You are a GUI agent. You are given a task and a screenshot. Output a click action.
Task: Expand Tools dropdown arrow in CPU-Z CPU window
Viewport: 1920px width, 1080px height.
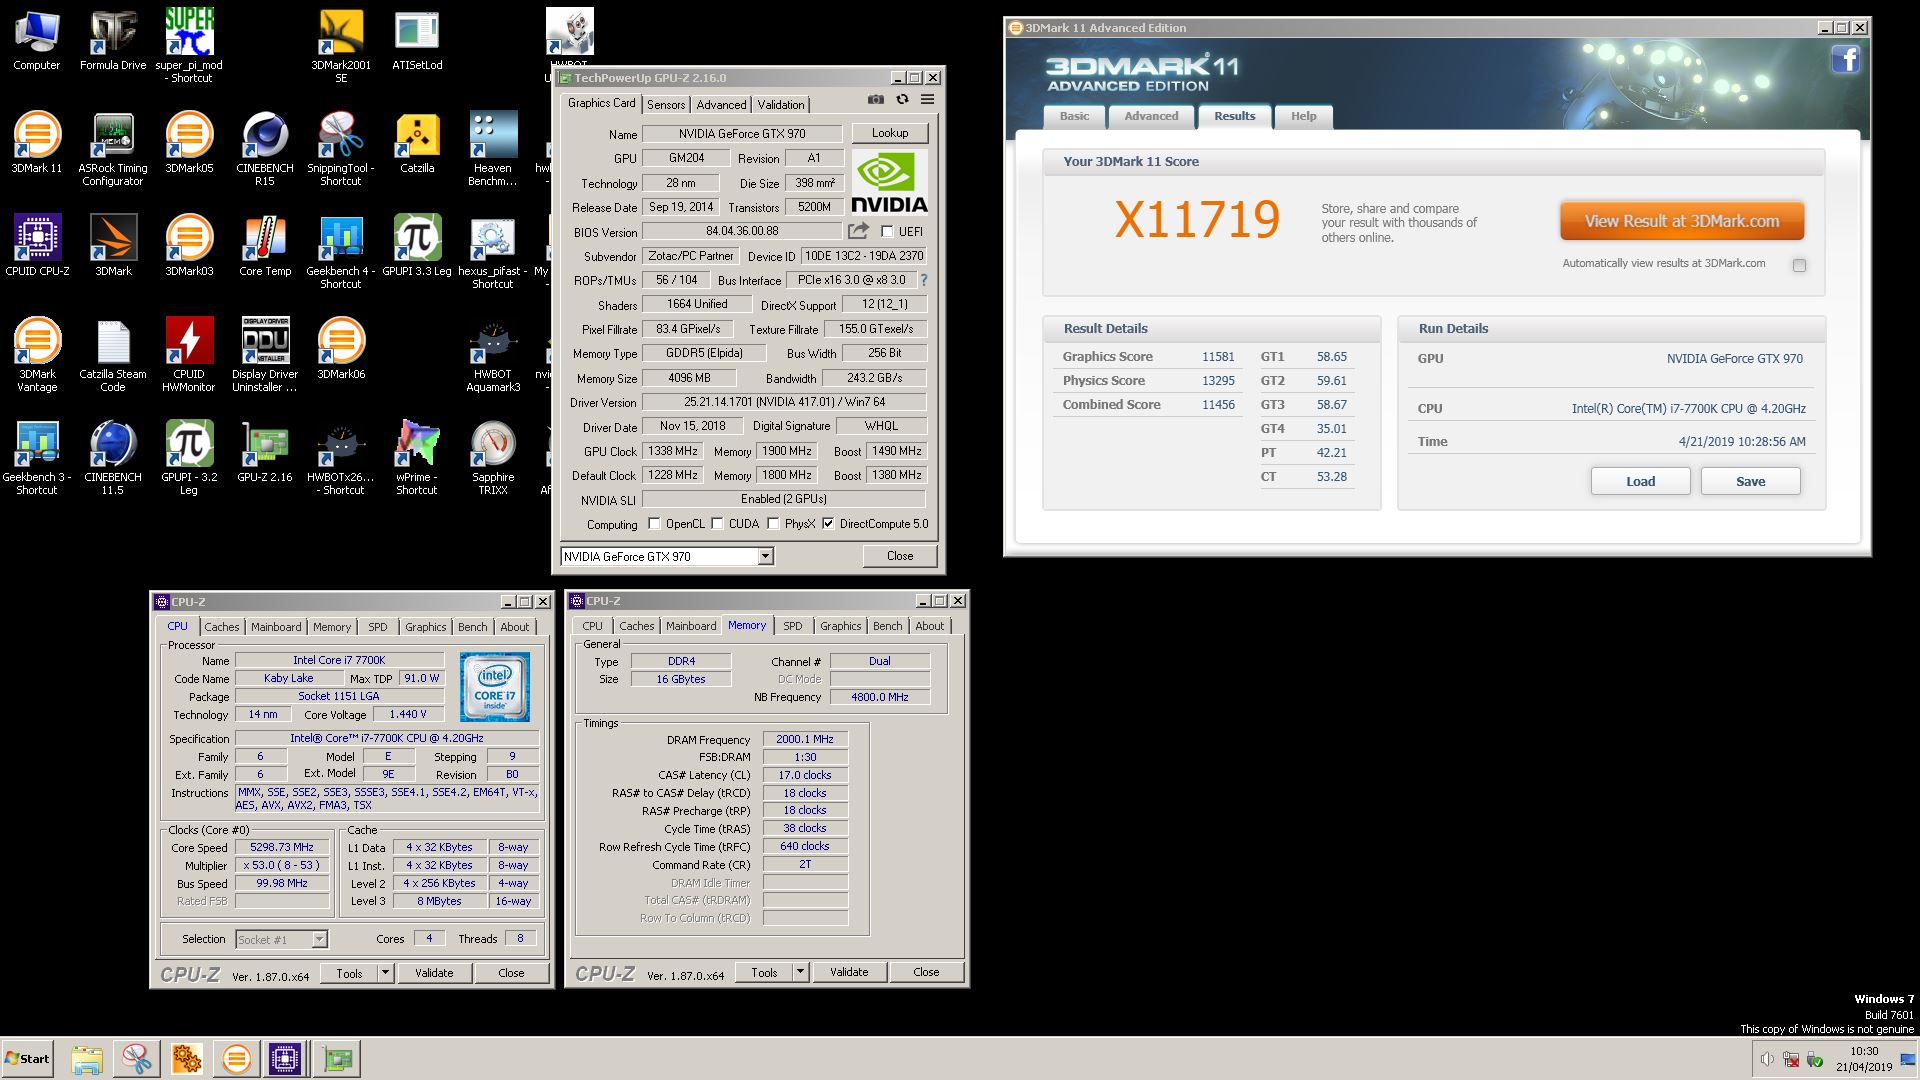[x=385, y=973]
